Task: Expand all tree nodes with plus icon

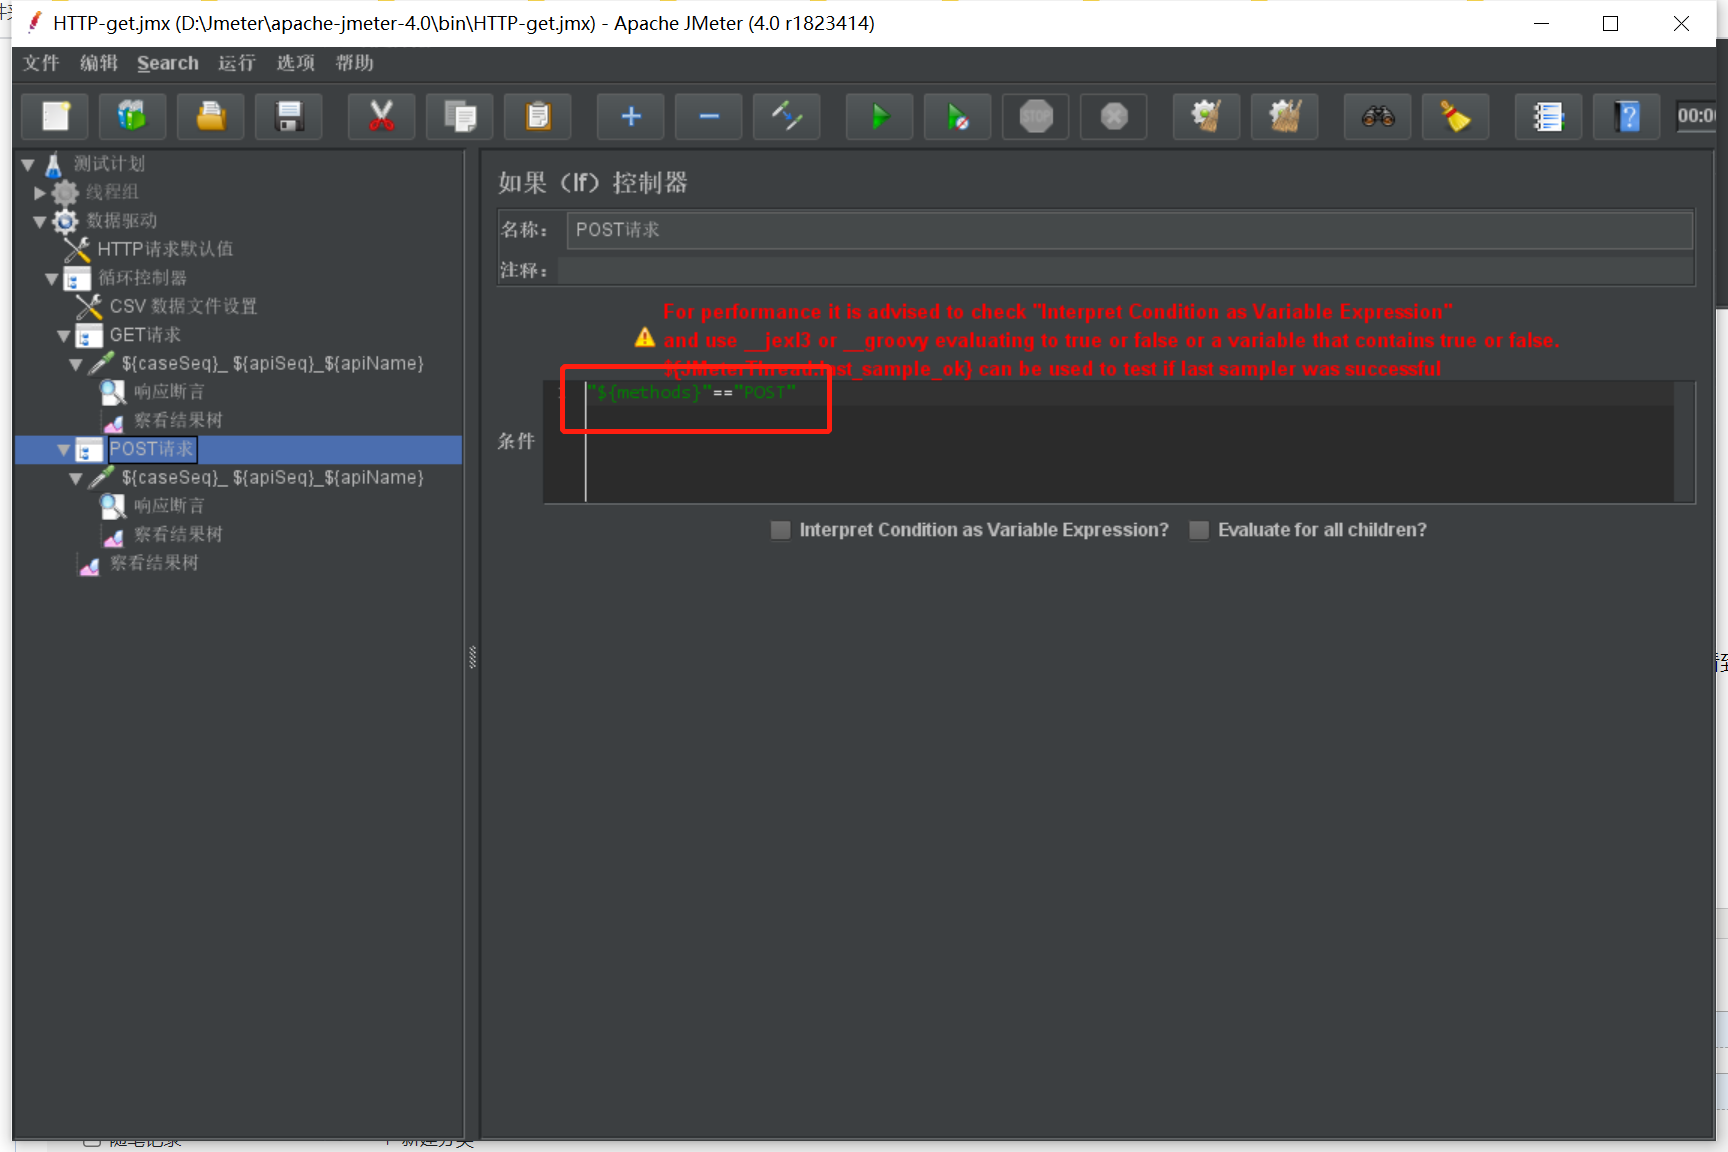Action: (x=631, y=117)
